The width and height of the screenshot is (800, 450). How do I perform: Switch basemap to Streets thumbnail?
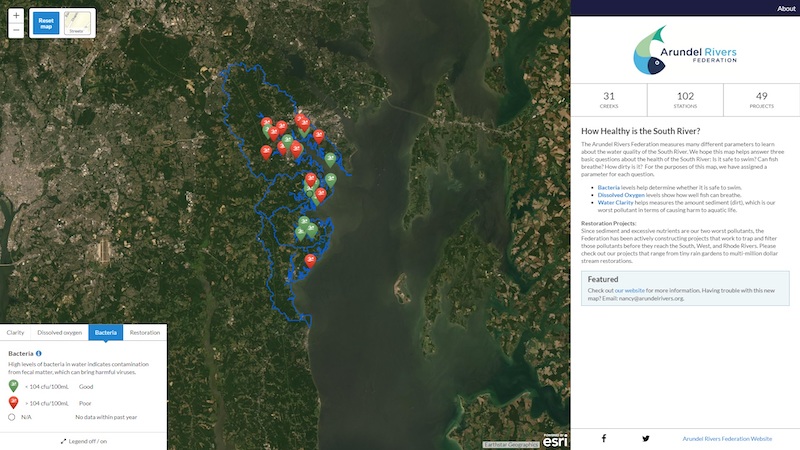pyautogui.click(x=78, y=23)
